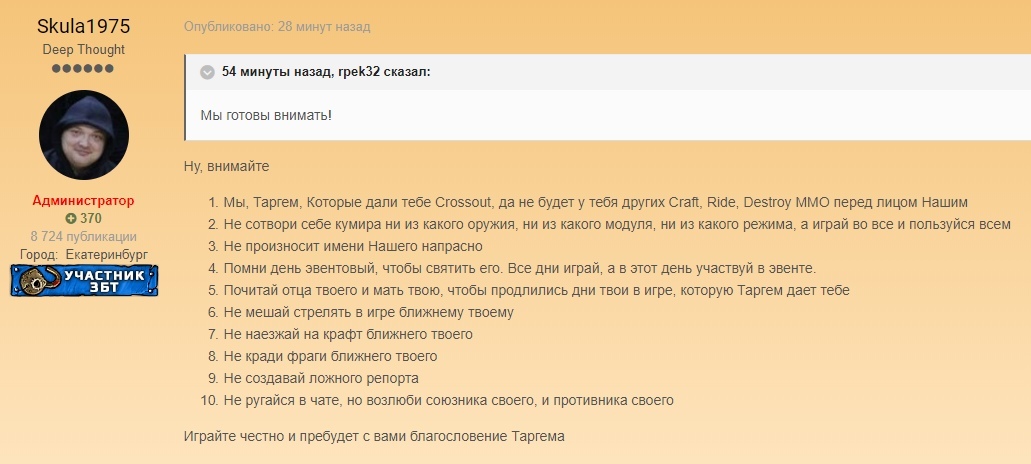
Task: Click item 'Помни день эвентовый'
Action: 519,269
